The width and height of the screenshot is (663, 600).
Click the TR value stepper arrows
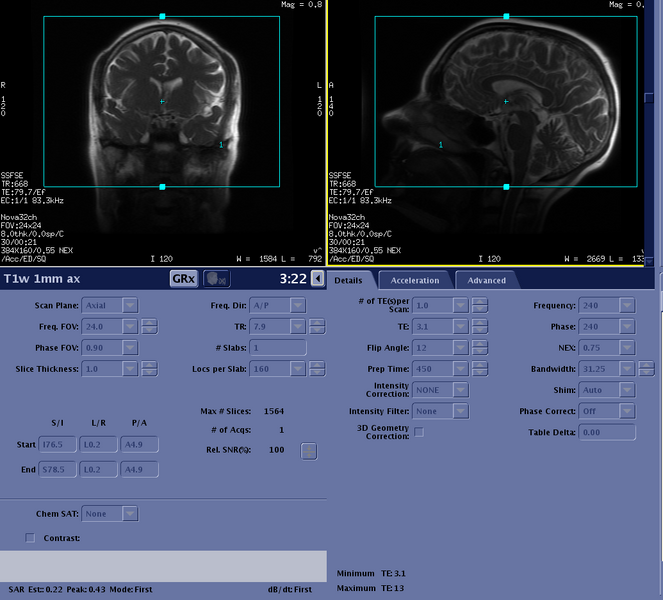317,326
